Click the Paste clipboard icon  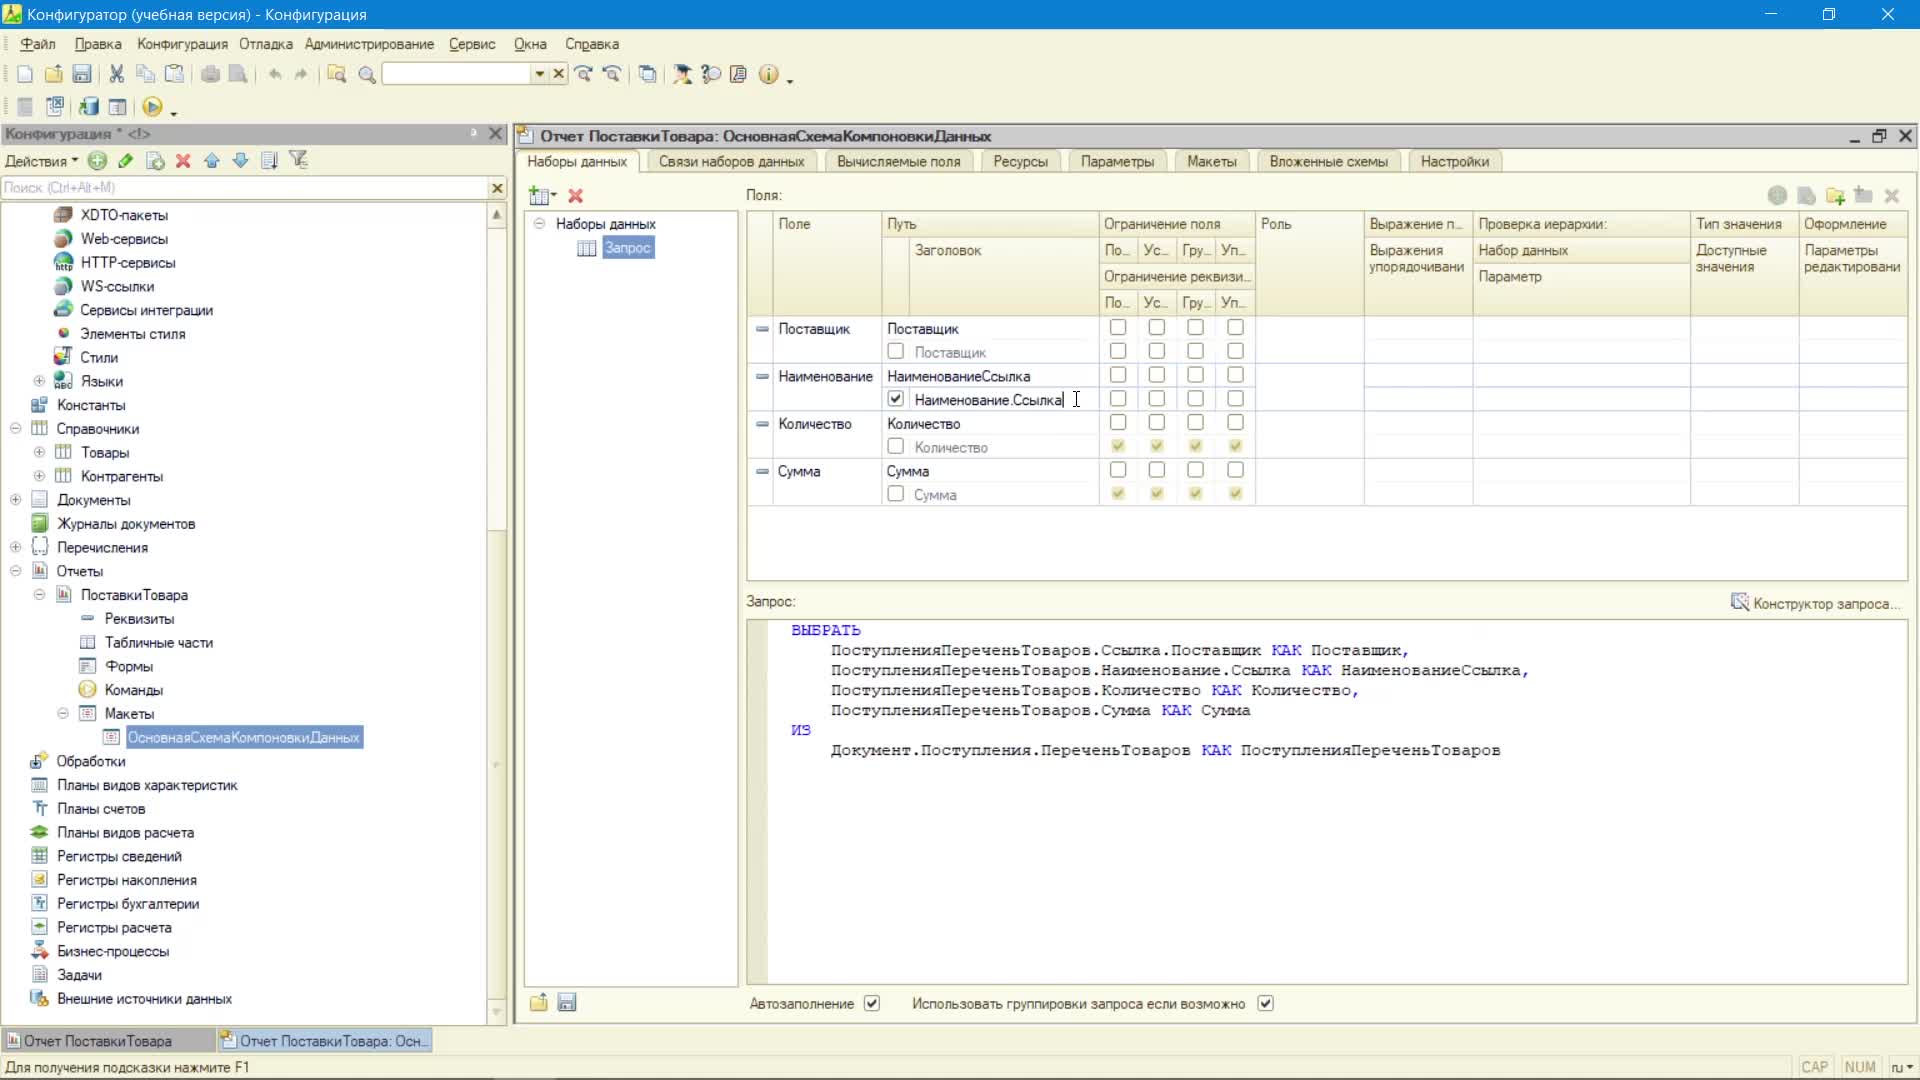(174, 74)
